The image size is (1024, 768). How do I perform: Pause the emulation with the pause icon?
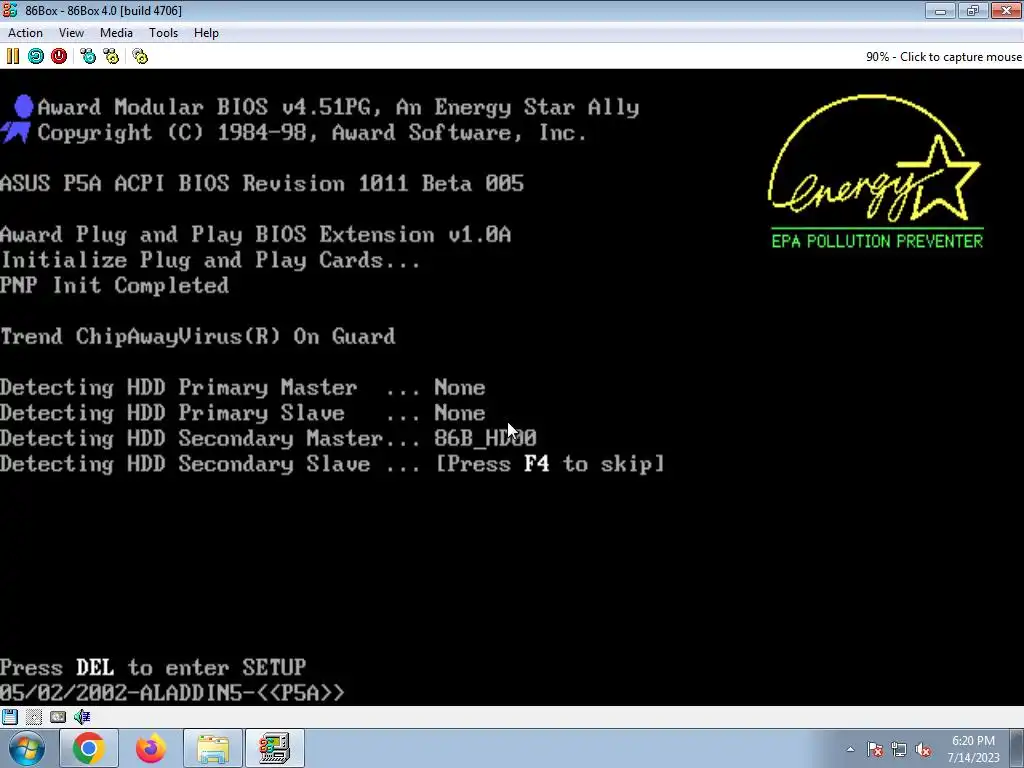point(12,56)
